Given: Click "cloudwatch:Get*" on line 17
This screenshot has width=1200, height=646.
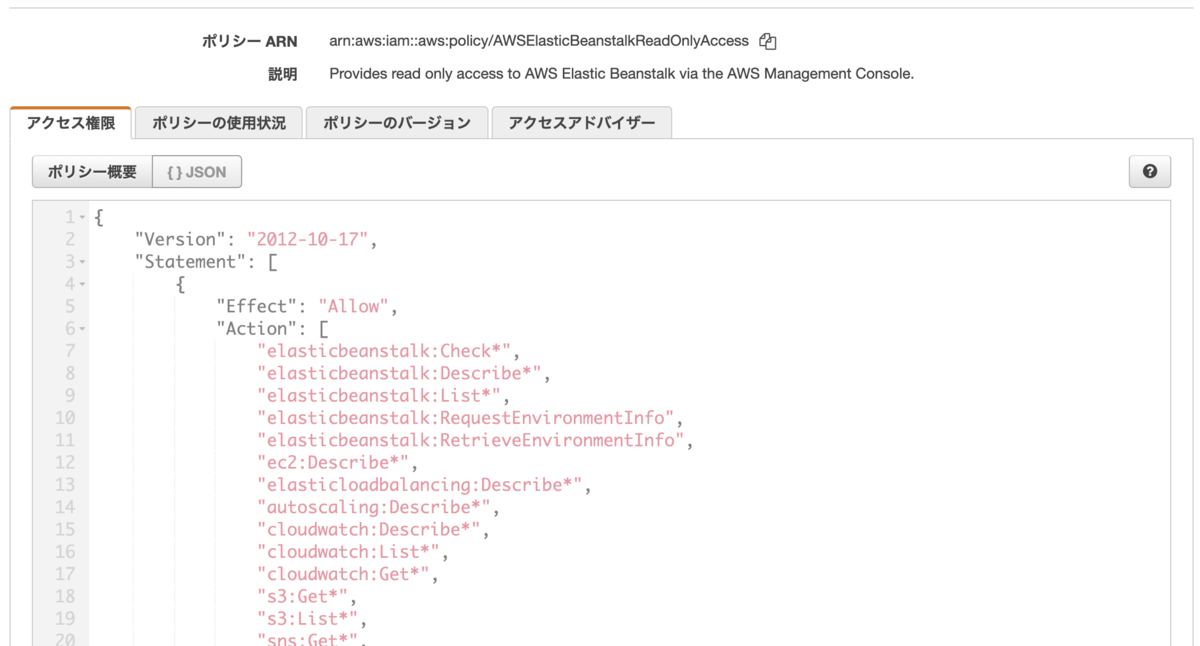Looking at the screenshot, I should (x=344, y=574).
